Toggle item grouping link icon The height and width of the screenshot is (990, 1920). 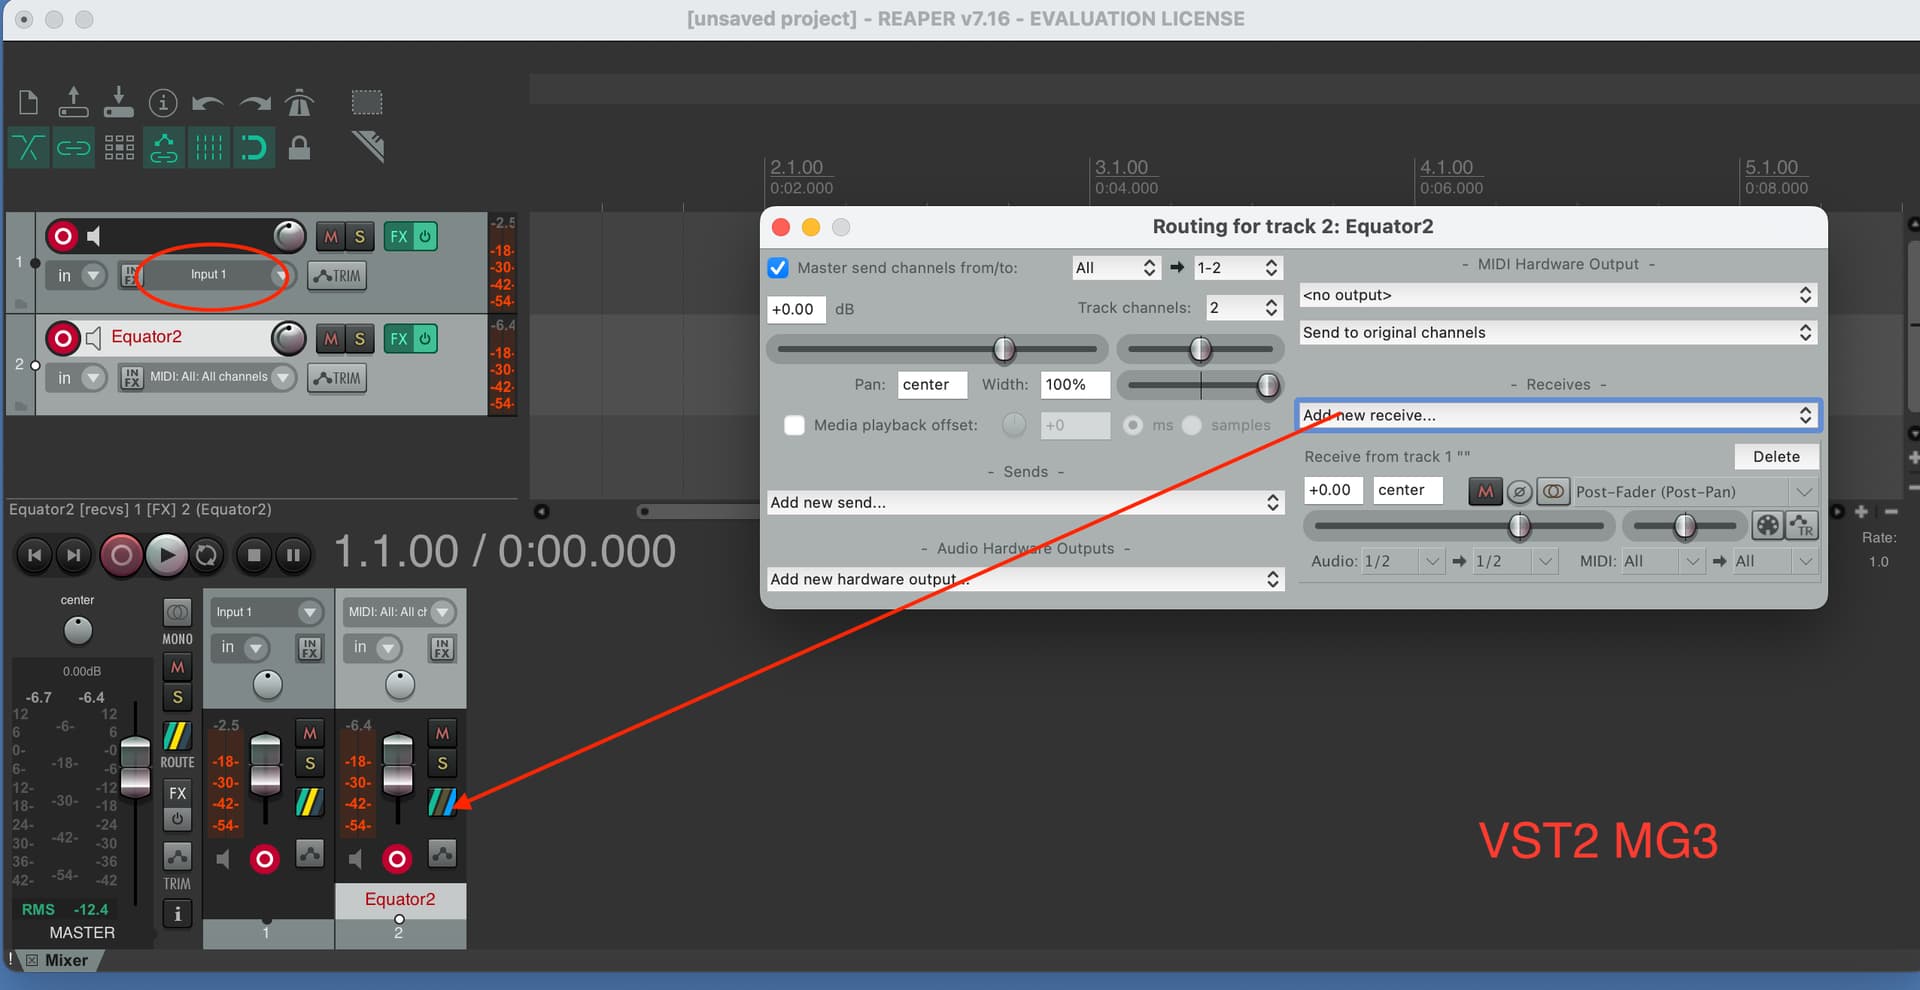pyautogui.click(x=73, y=149)
